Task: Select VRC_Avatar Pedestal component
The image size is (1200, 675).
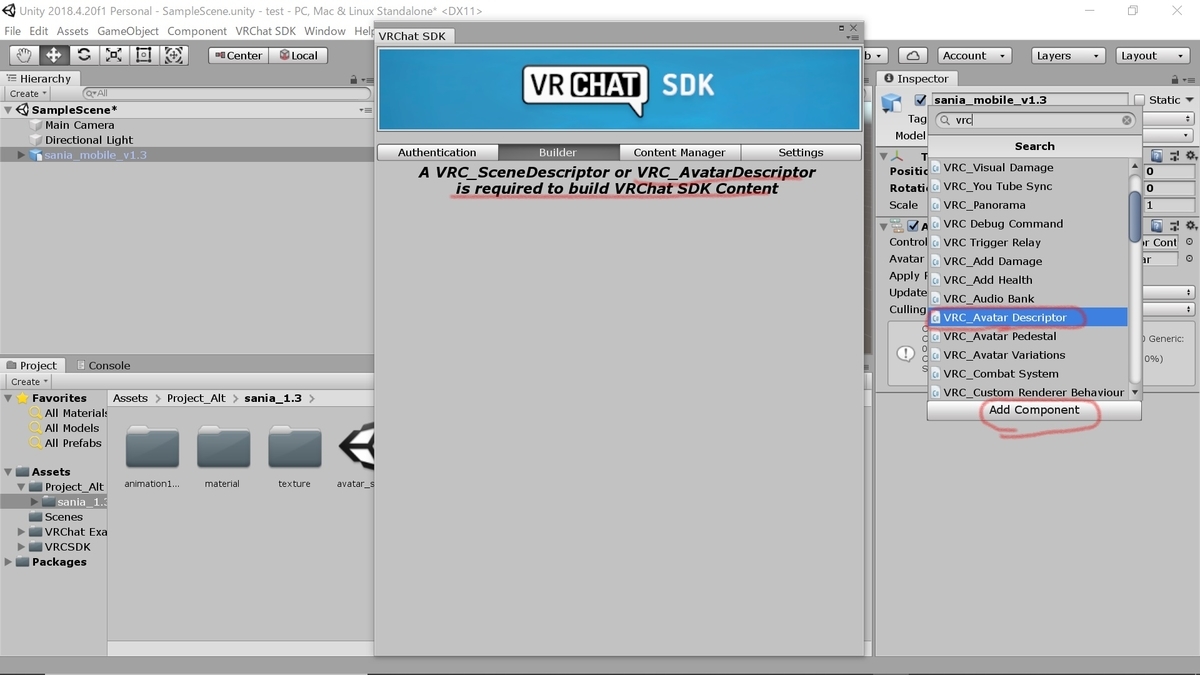Action: click(1028, 336)
